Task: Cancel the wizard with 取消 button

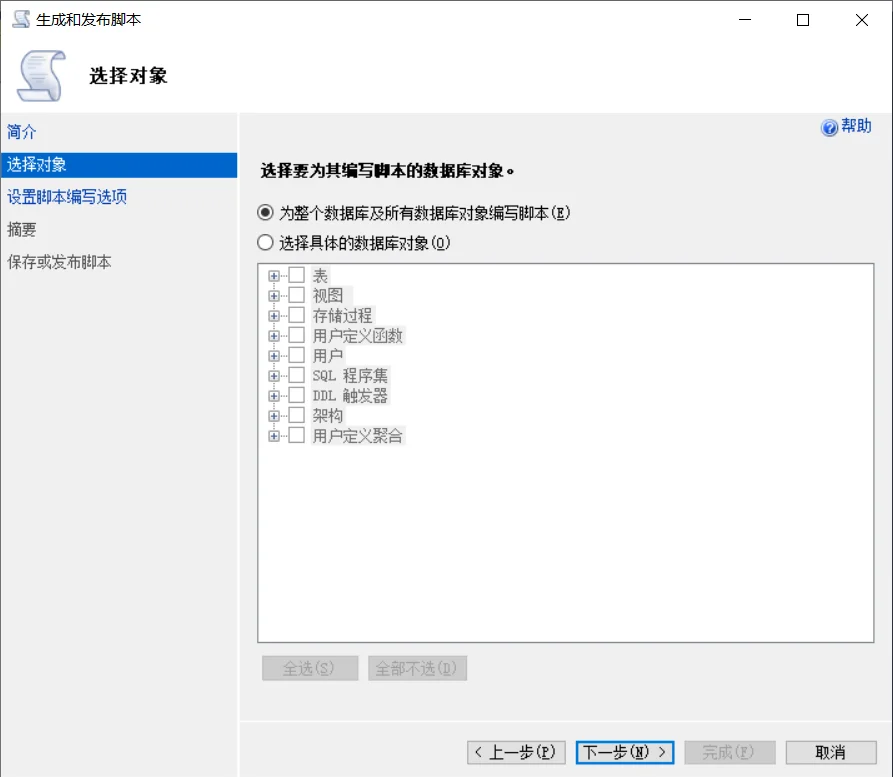Action: (x=831, y=753)
